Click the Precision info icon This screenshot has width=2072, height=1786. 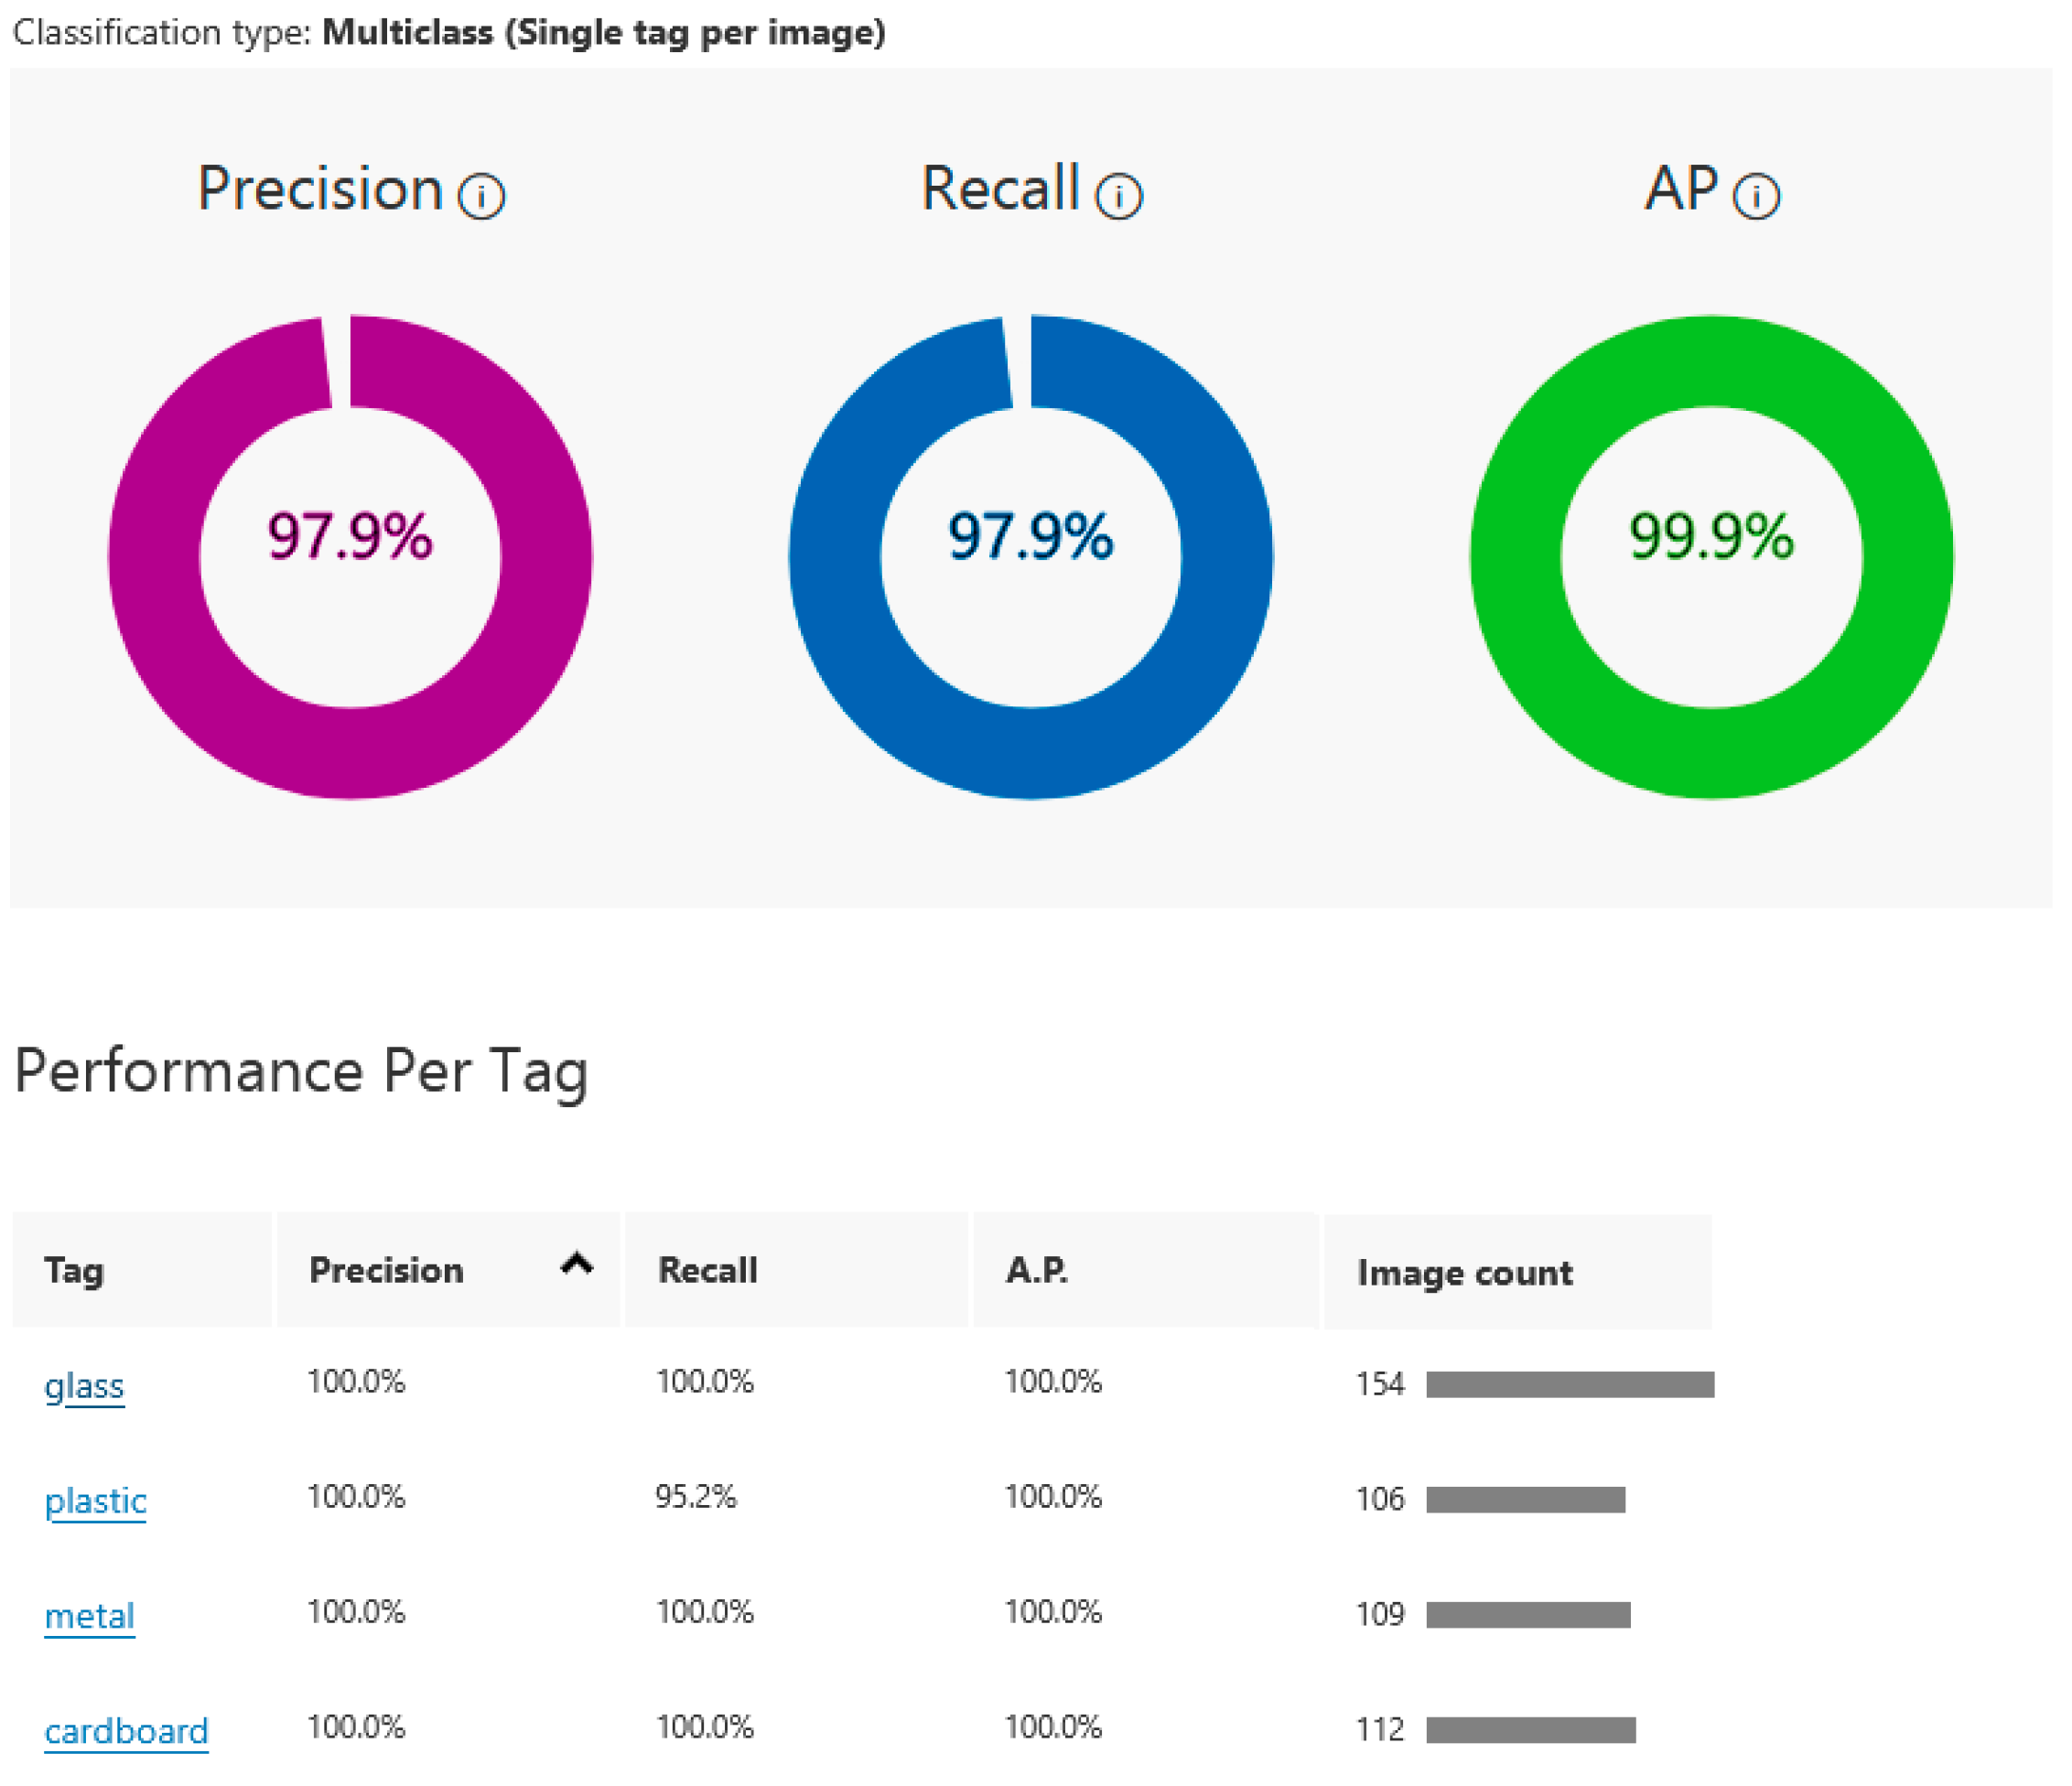pos(481,196)
